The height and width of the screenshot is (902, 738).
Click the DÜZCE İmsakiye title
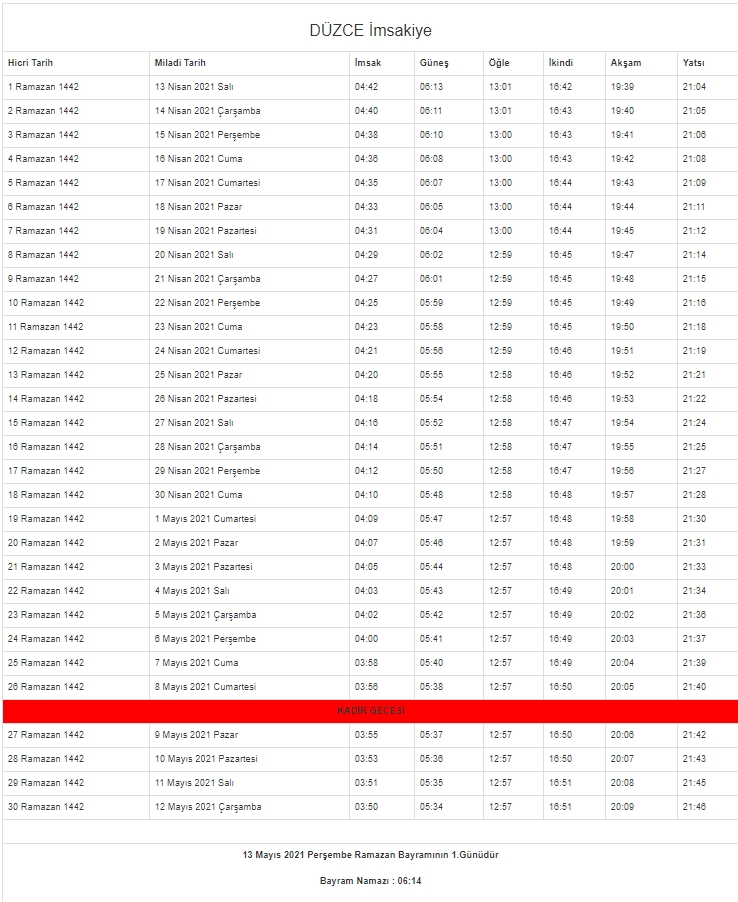[370, 31]
